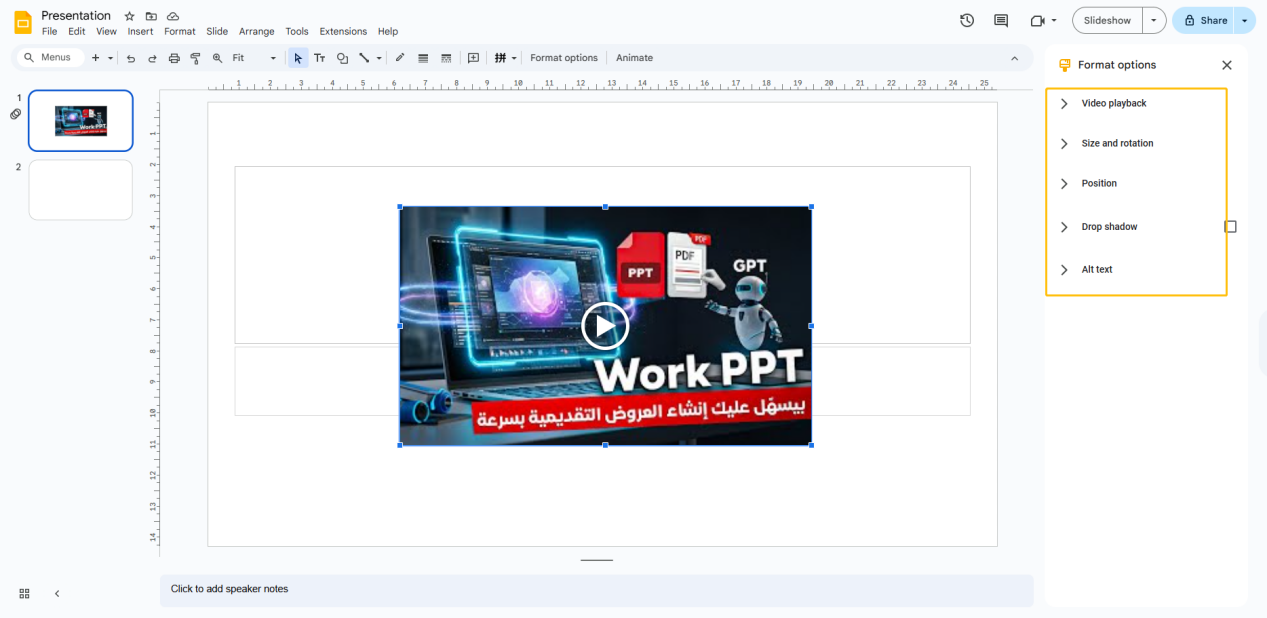Expand the Video playback section
This screenshot has height=618, width=1267.
coord(1113,104)
